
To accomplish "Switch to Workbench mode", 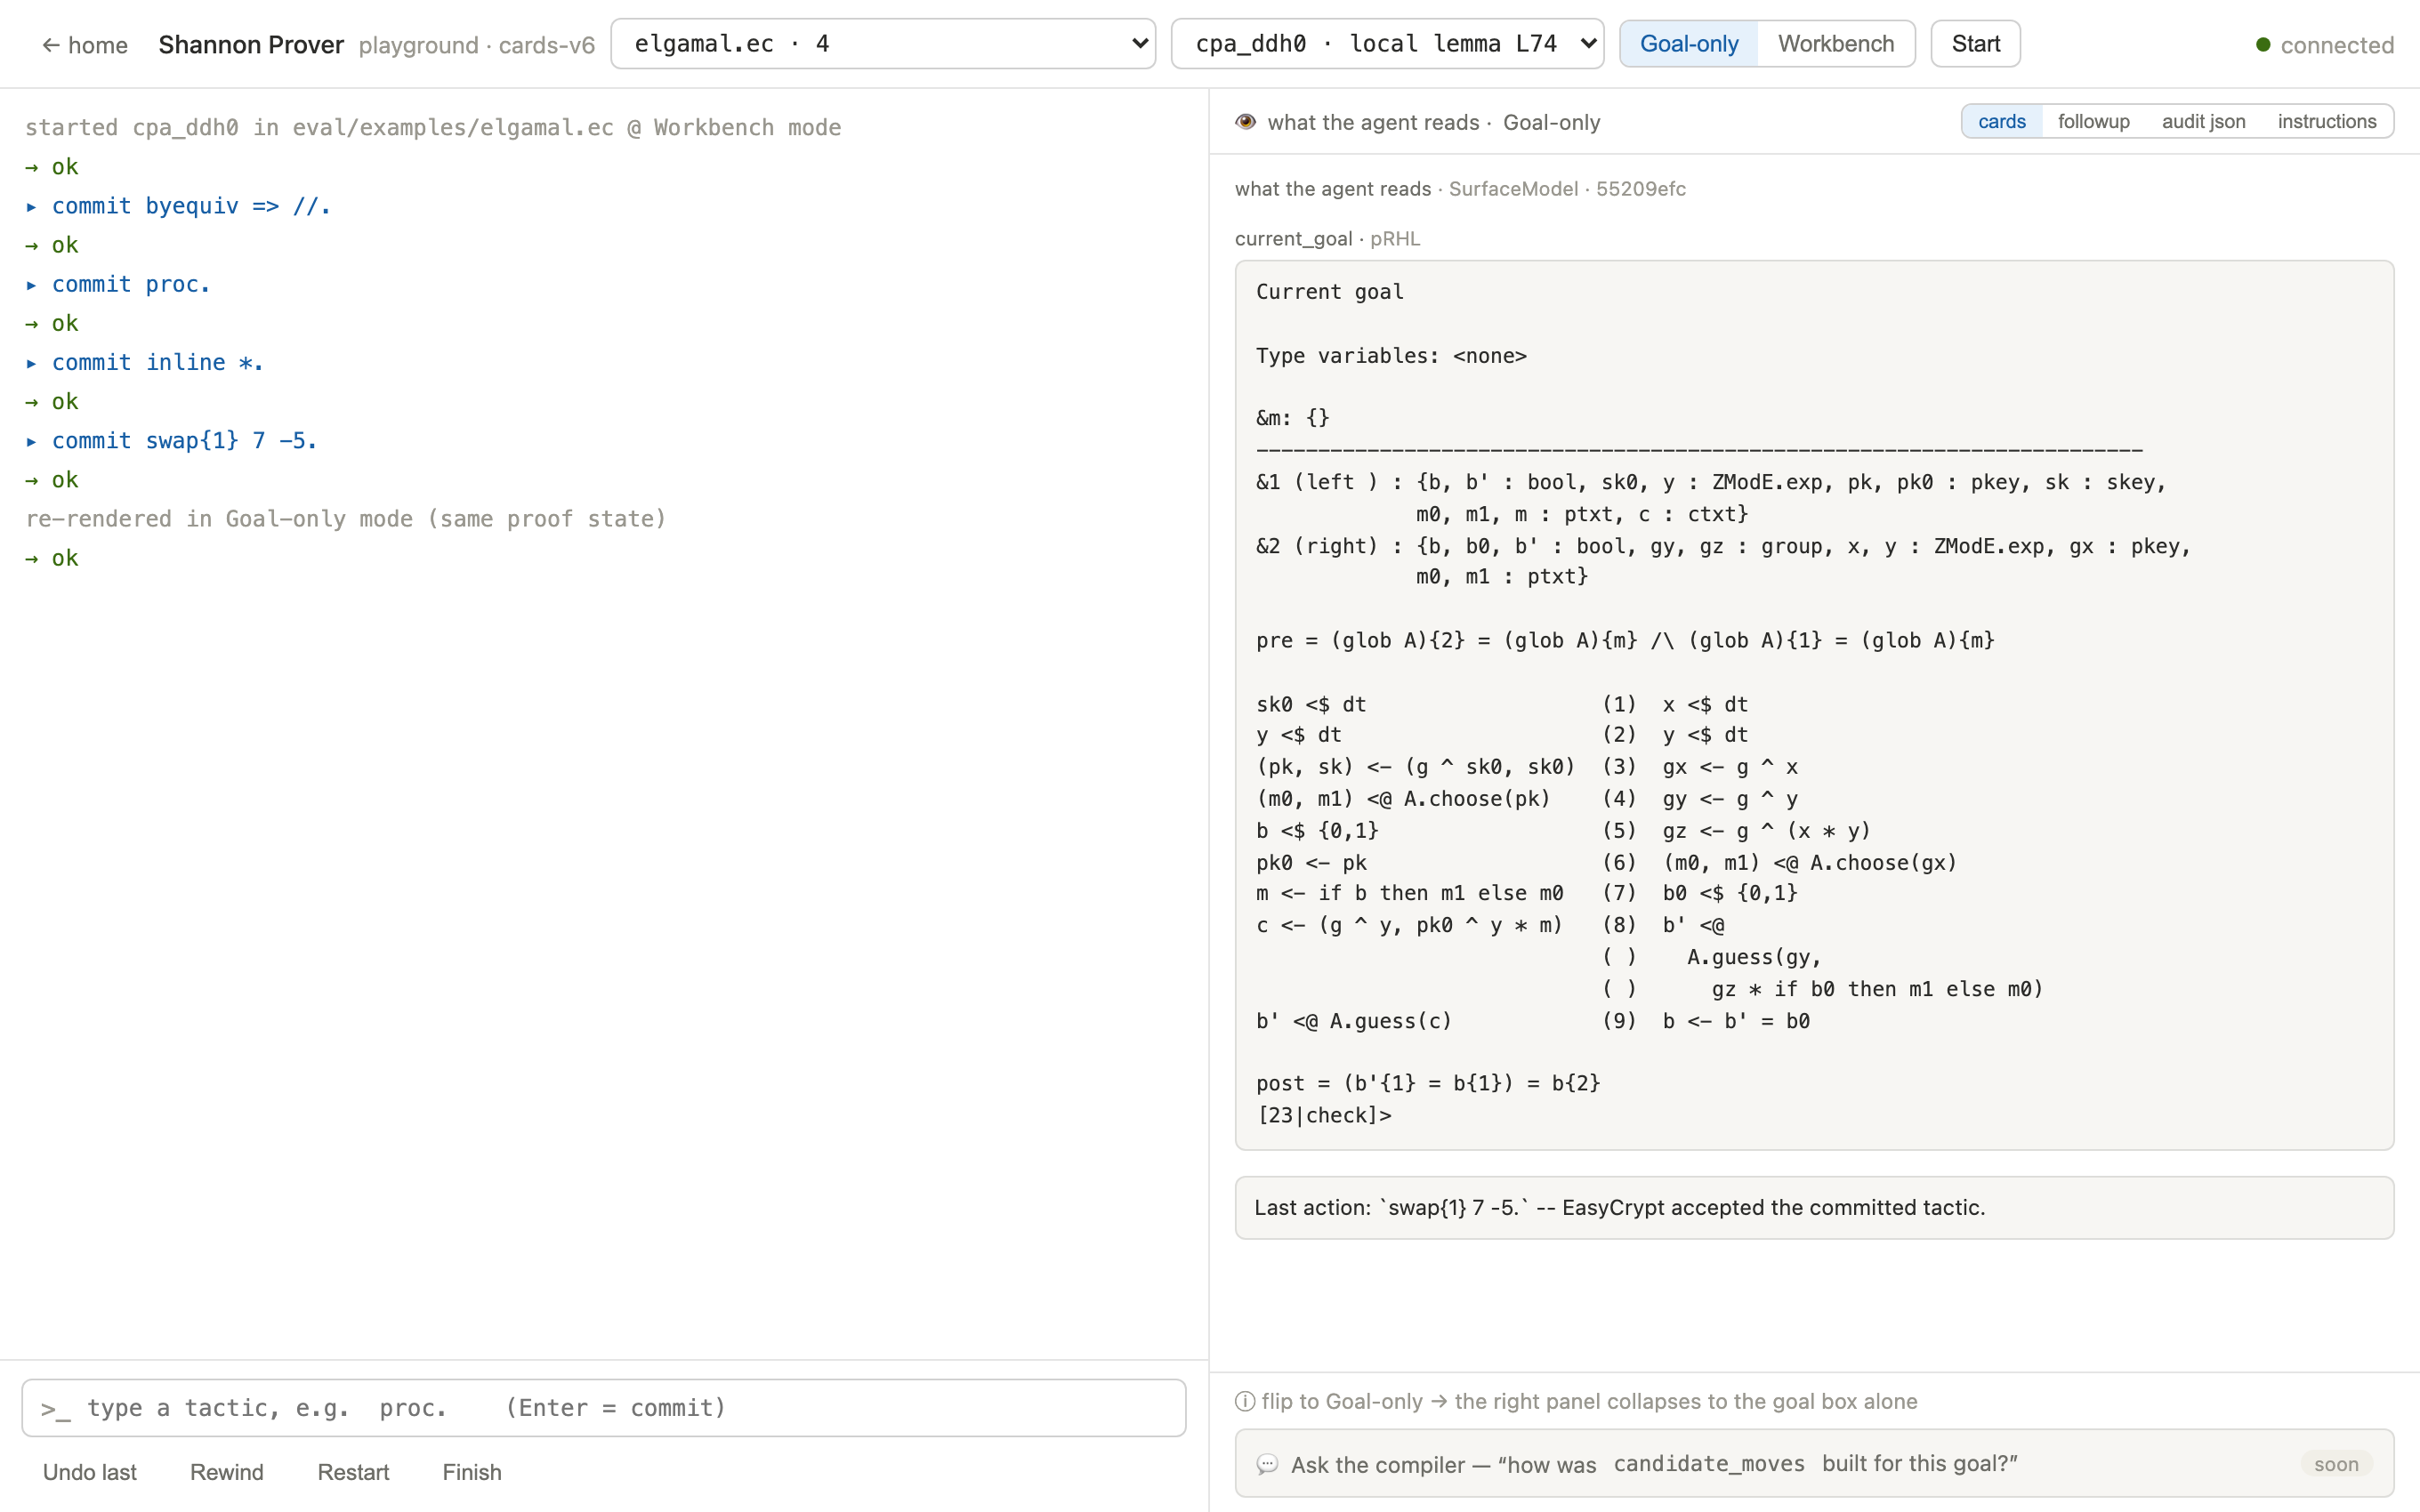I will pyautogui.click(x=1835, y=44).
